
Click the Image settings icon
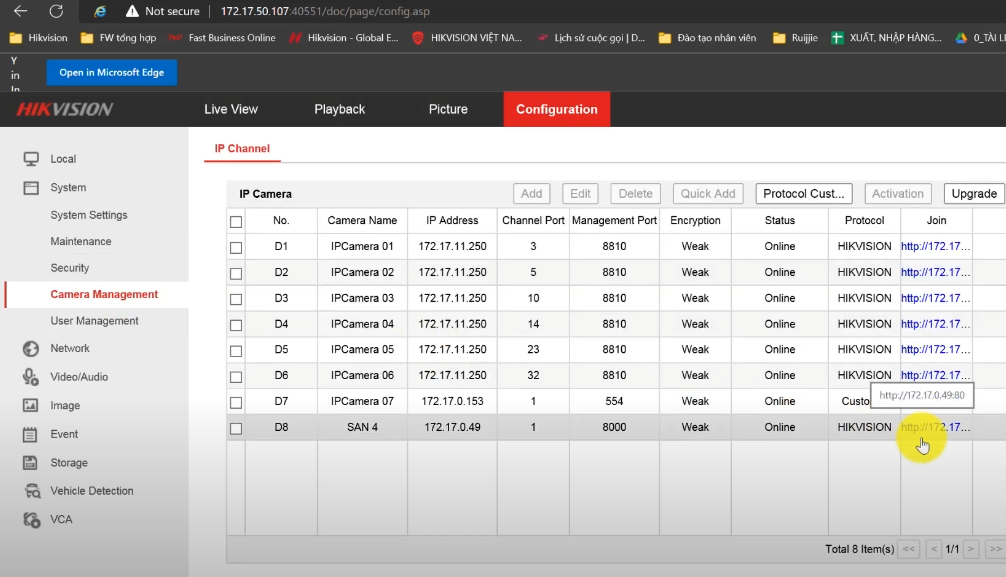click(31, 406)
